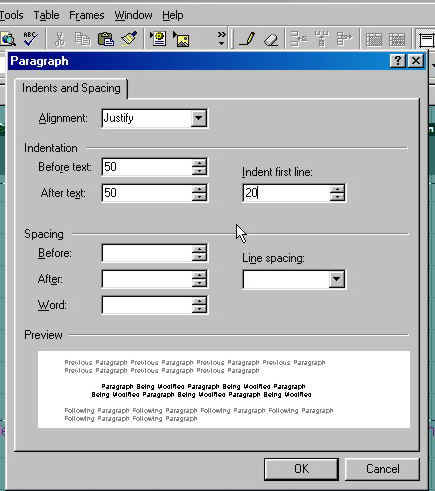
Task: Click the Delete Cells table icon
Action: pos(344,39)
